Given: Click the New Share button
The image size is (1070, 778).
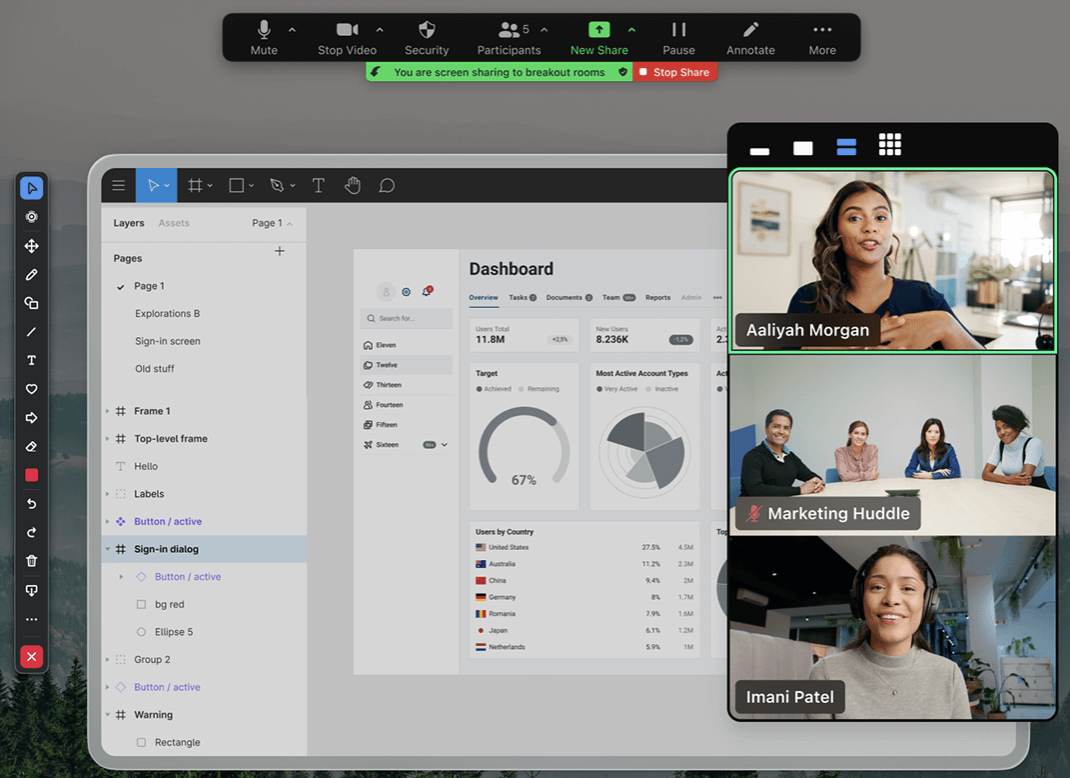Looking at the screenshot, I should [599, 37].
